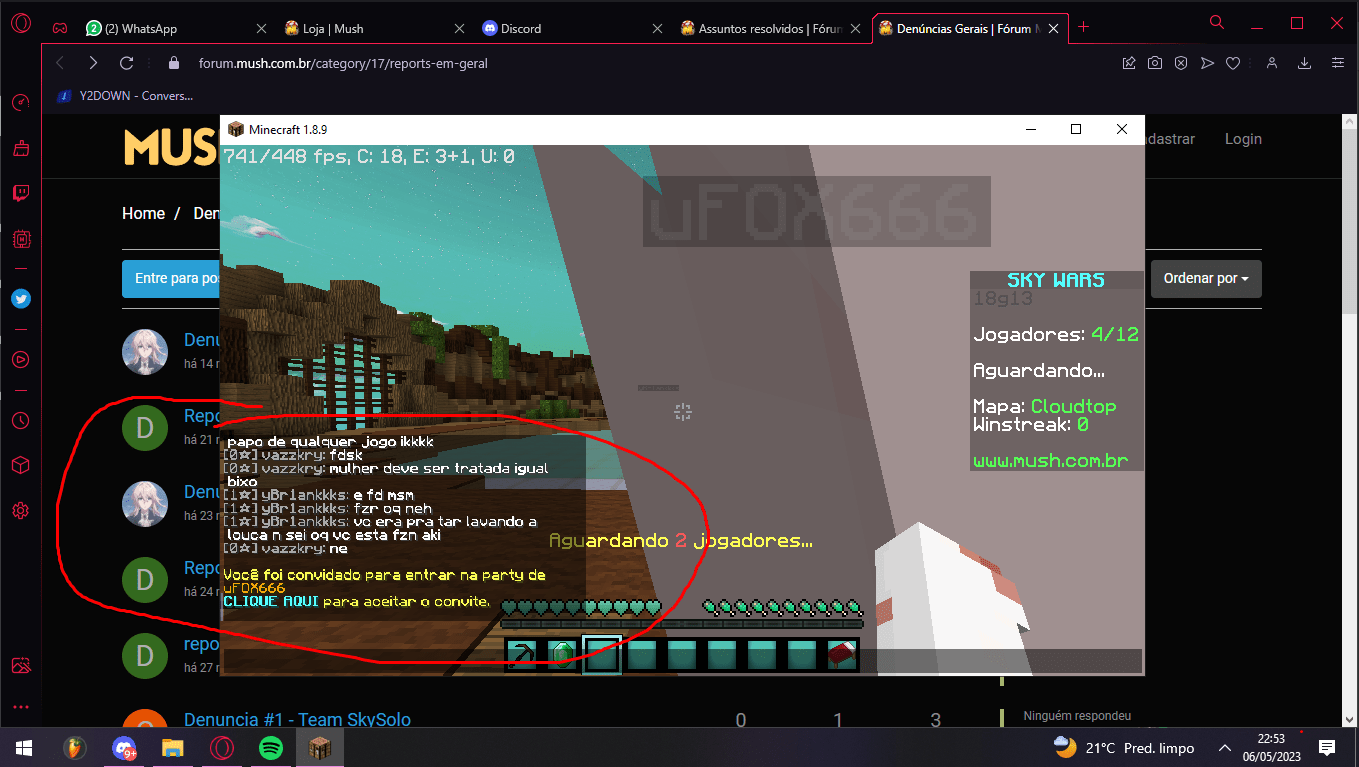Select the red bed in the hotbar
This screenshot has height=767, width=1359.
click(x=842, y=655)
